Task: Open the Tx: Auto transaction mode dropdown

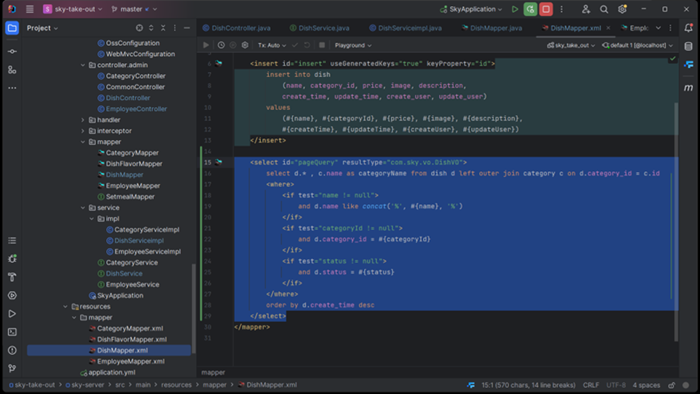Action: pyautogui.click(x=272, y=45)
